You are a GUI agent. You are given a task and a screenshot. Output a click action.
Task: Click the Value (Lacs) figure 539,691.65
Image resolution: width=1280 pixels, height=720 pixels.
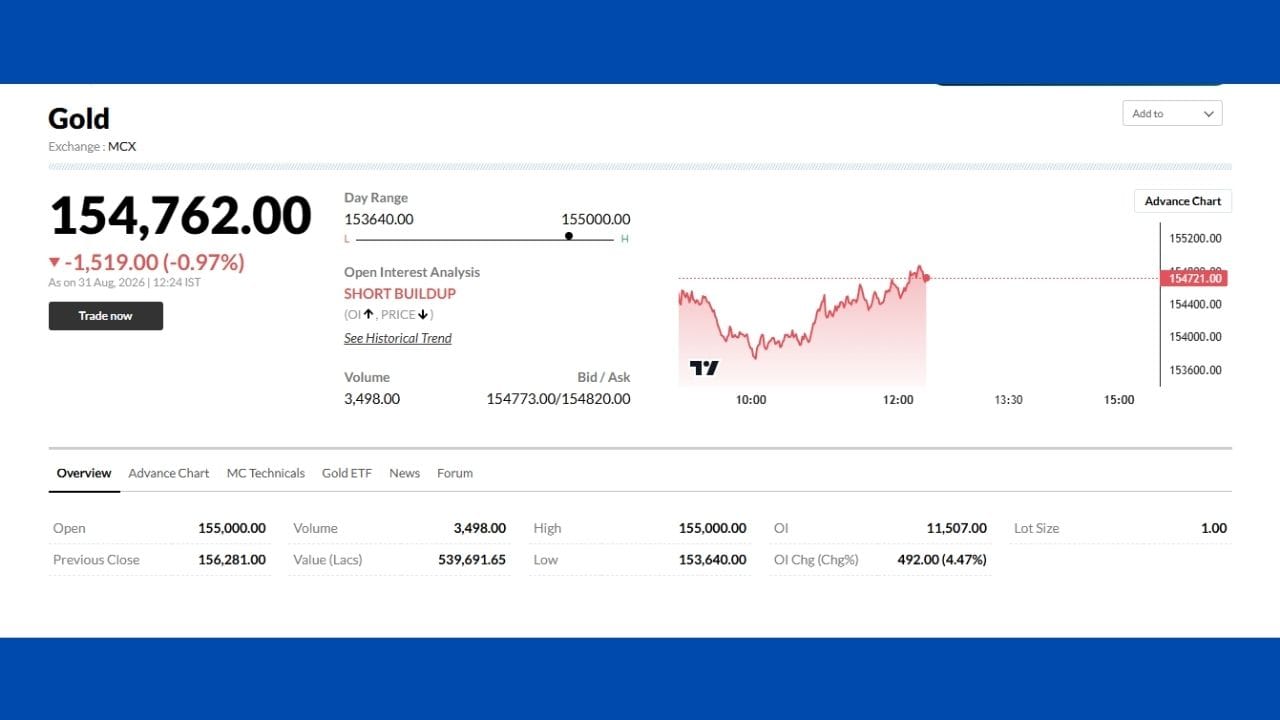tap(472, 560)
